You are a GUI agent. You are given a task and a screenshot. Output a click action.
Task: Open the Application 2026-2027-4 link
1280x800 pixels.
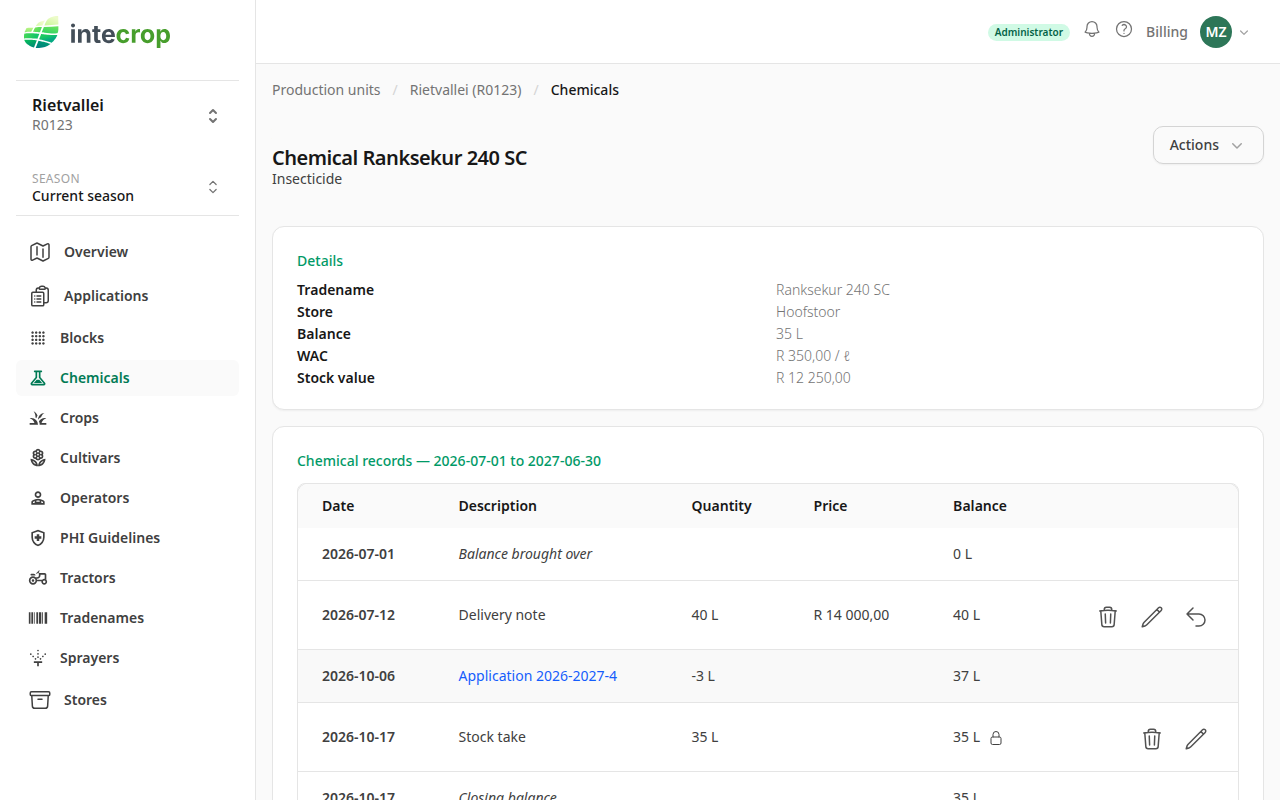[x=538, y=676]
